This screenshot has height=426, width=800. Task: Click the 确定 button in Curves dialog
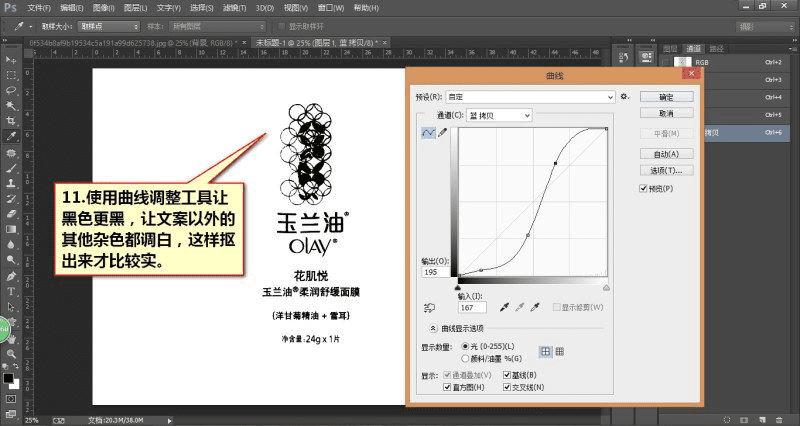pyautogui.click(x=666, y=97)
